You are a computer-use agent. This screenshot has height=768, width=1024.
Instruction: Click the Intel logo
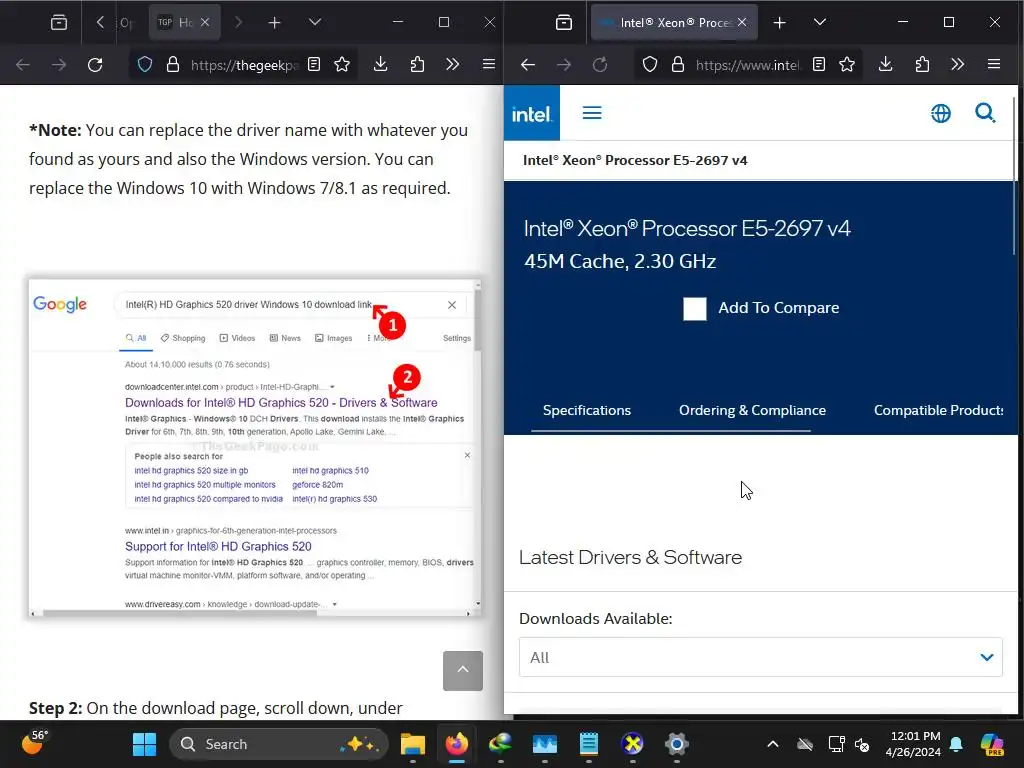pyautogui.click(x=532, y=113)
